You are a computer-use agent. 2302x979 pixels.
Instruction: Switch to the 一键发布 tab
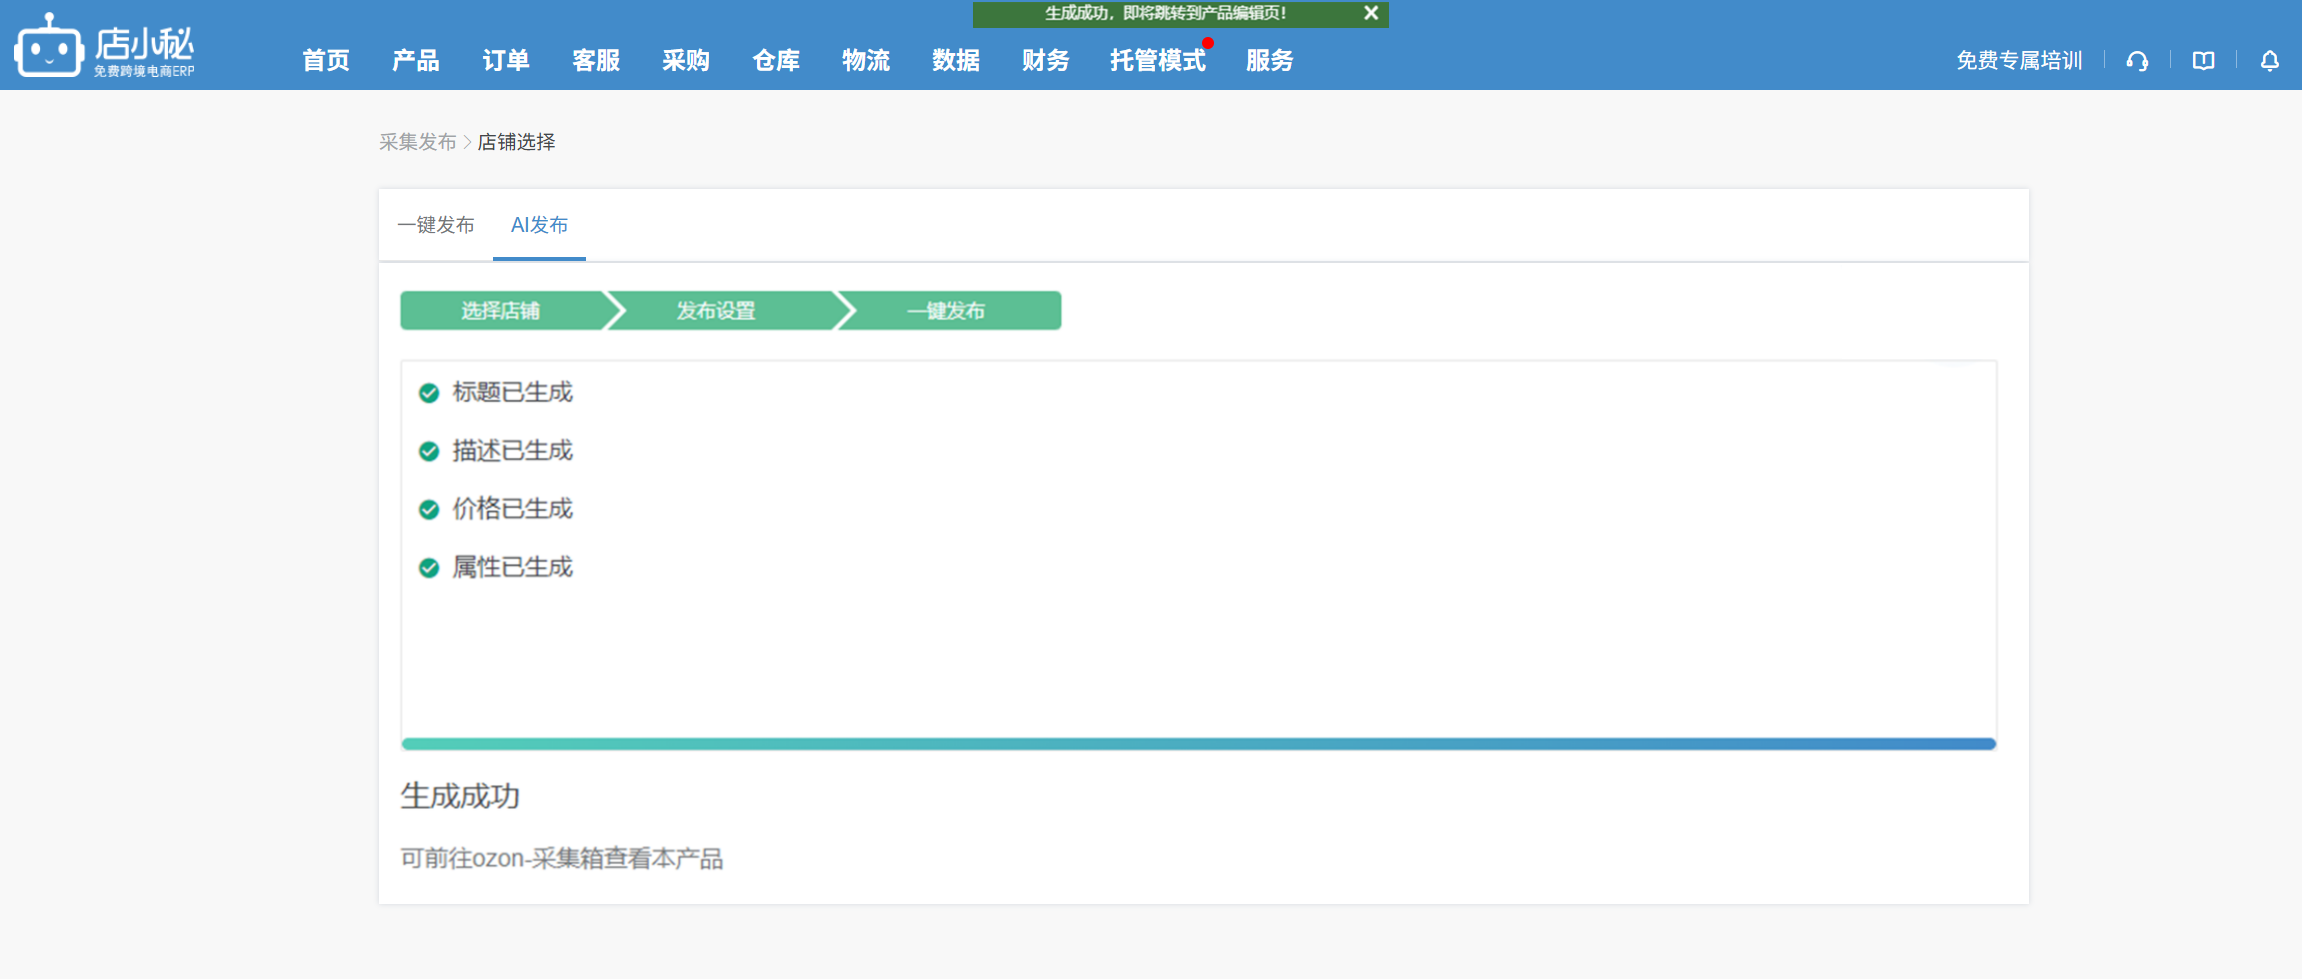click(436, 225)
